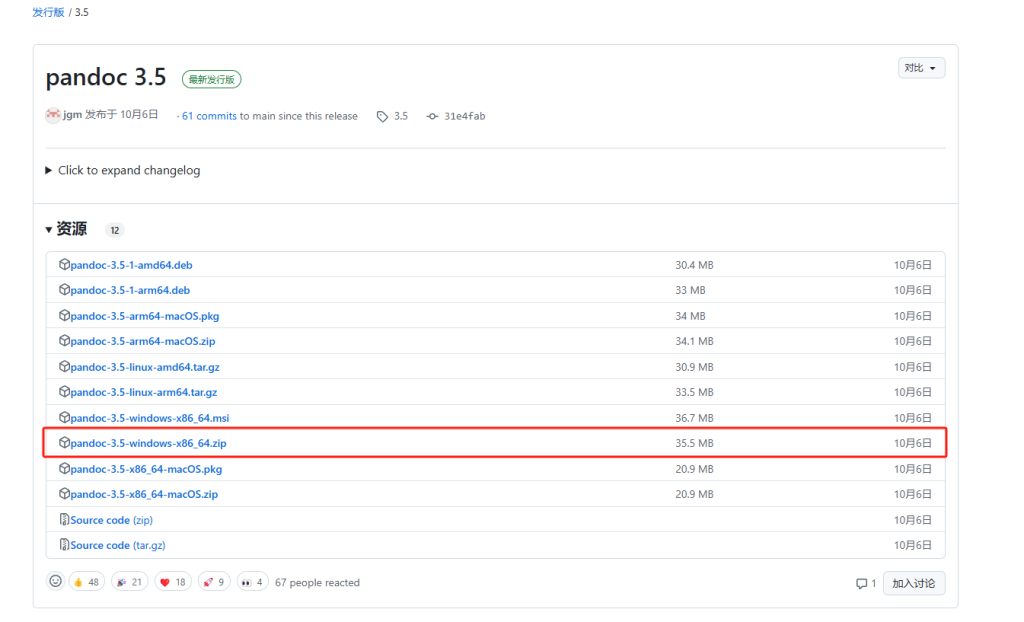1024x622 pixels.
Task: Download pandoc-3.5-arm64-macOS.pkg
Action: tap(144, 316)
